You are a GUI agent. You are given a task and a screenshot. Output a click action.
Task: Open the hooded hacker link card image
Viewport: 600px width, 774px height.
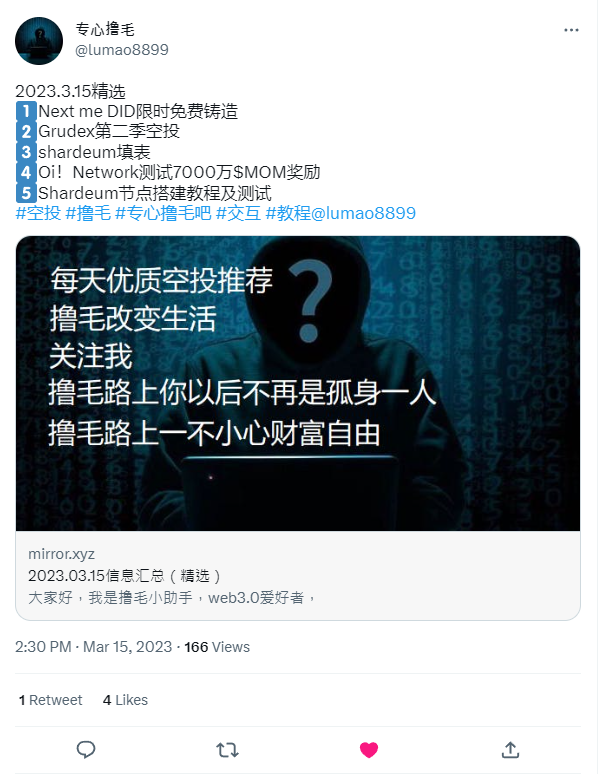[x=298, y=384]
